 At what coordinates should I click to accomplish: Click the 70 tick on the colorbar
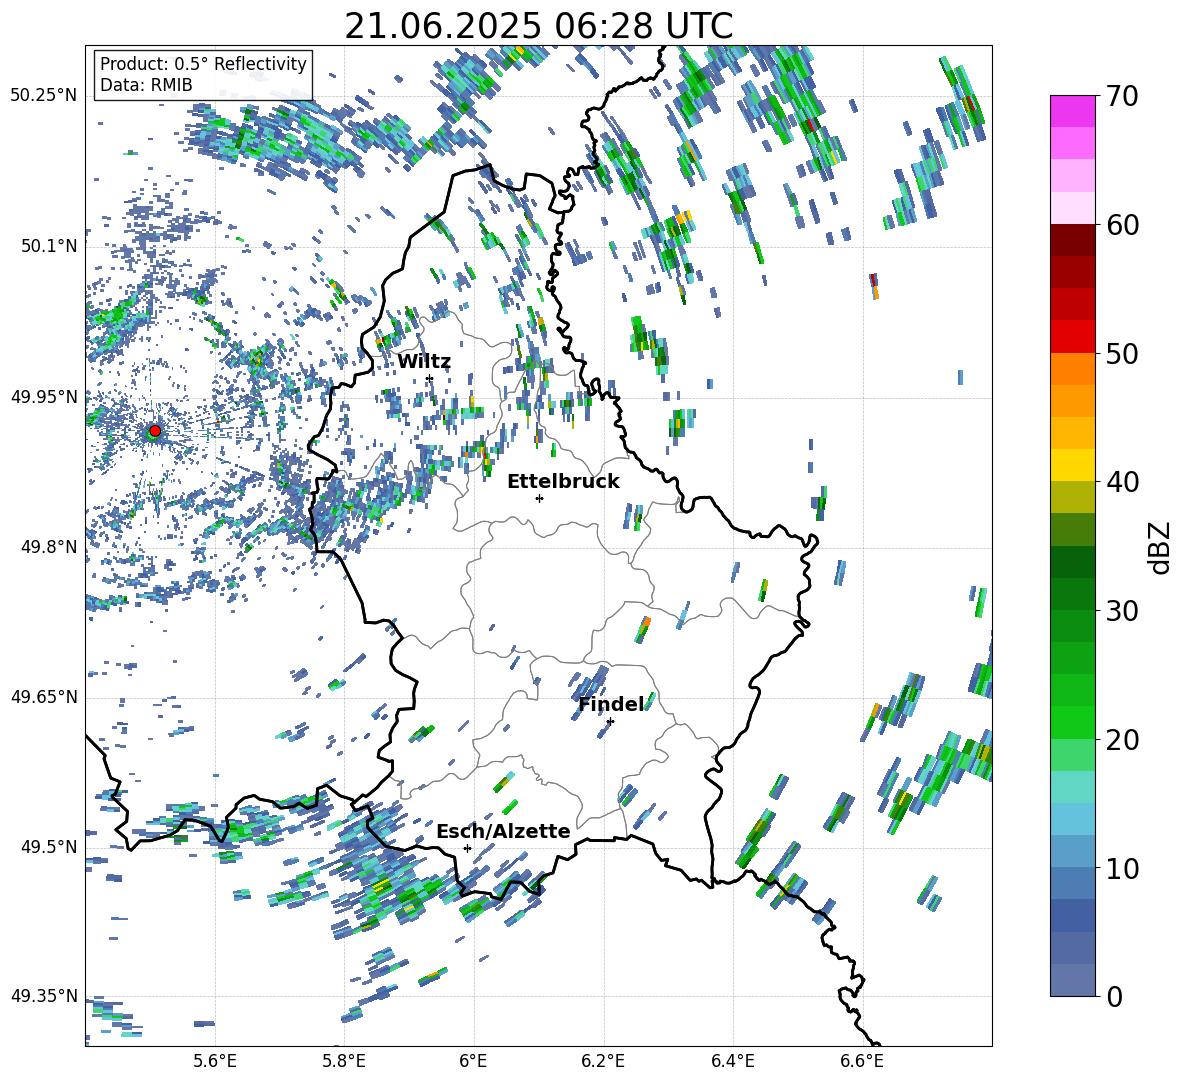point(1121,96)
